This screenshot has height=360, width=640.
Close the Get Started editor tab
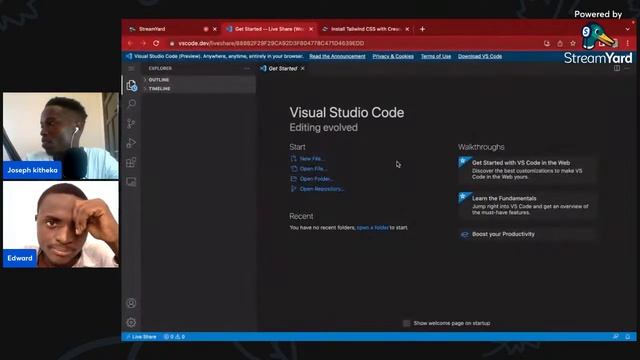coord(302,69)
